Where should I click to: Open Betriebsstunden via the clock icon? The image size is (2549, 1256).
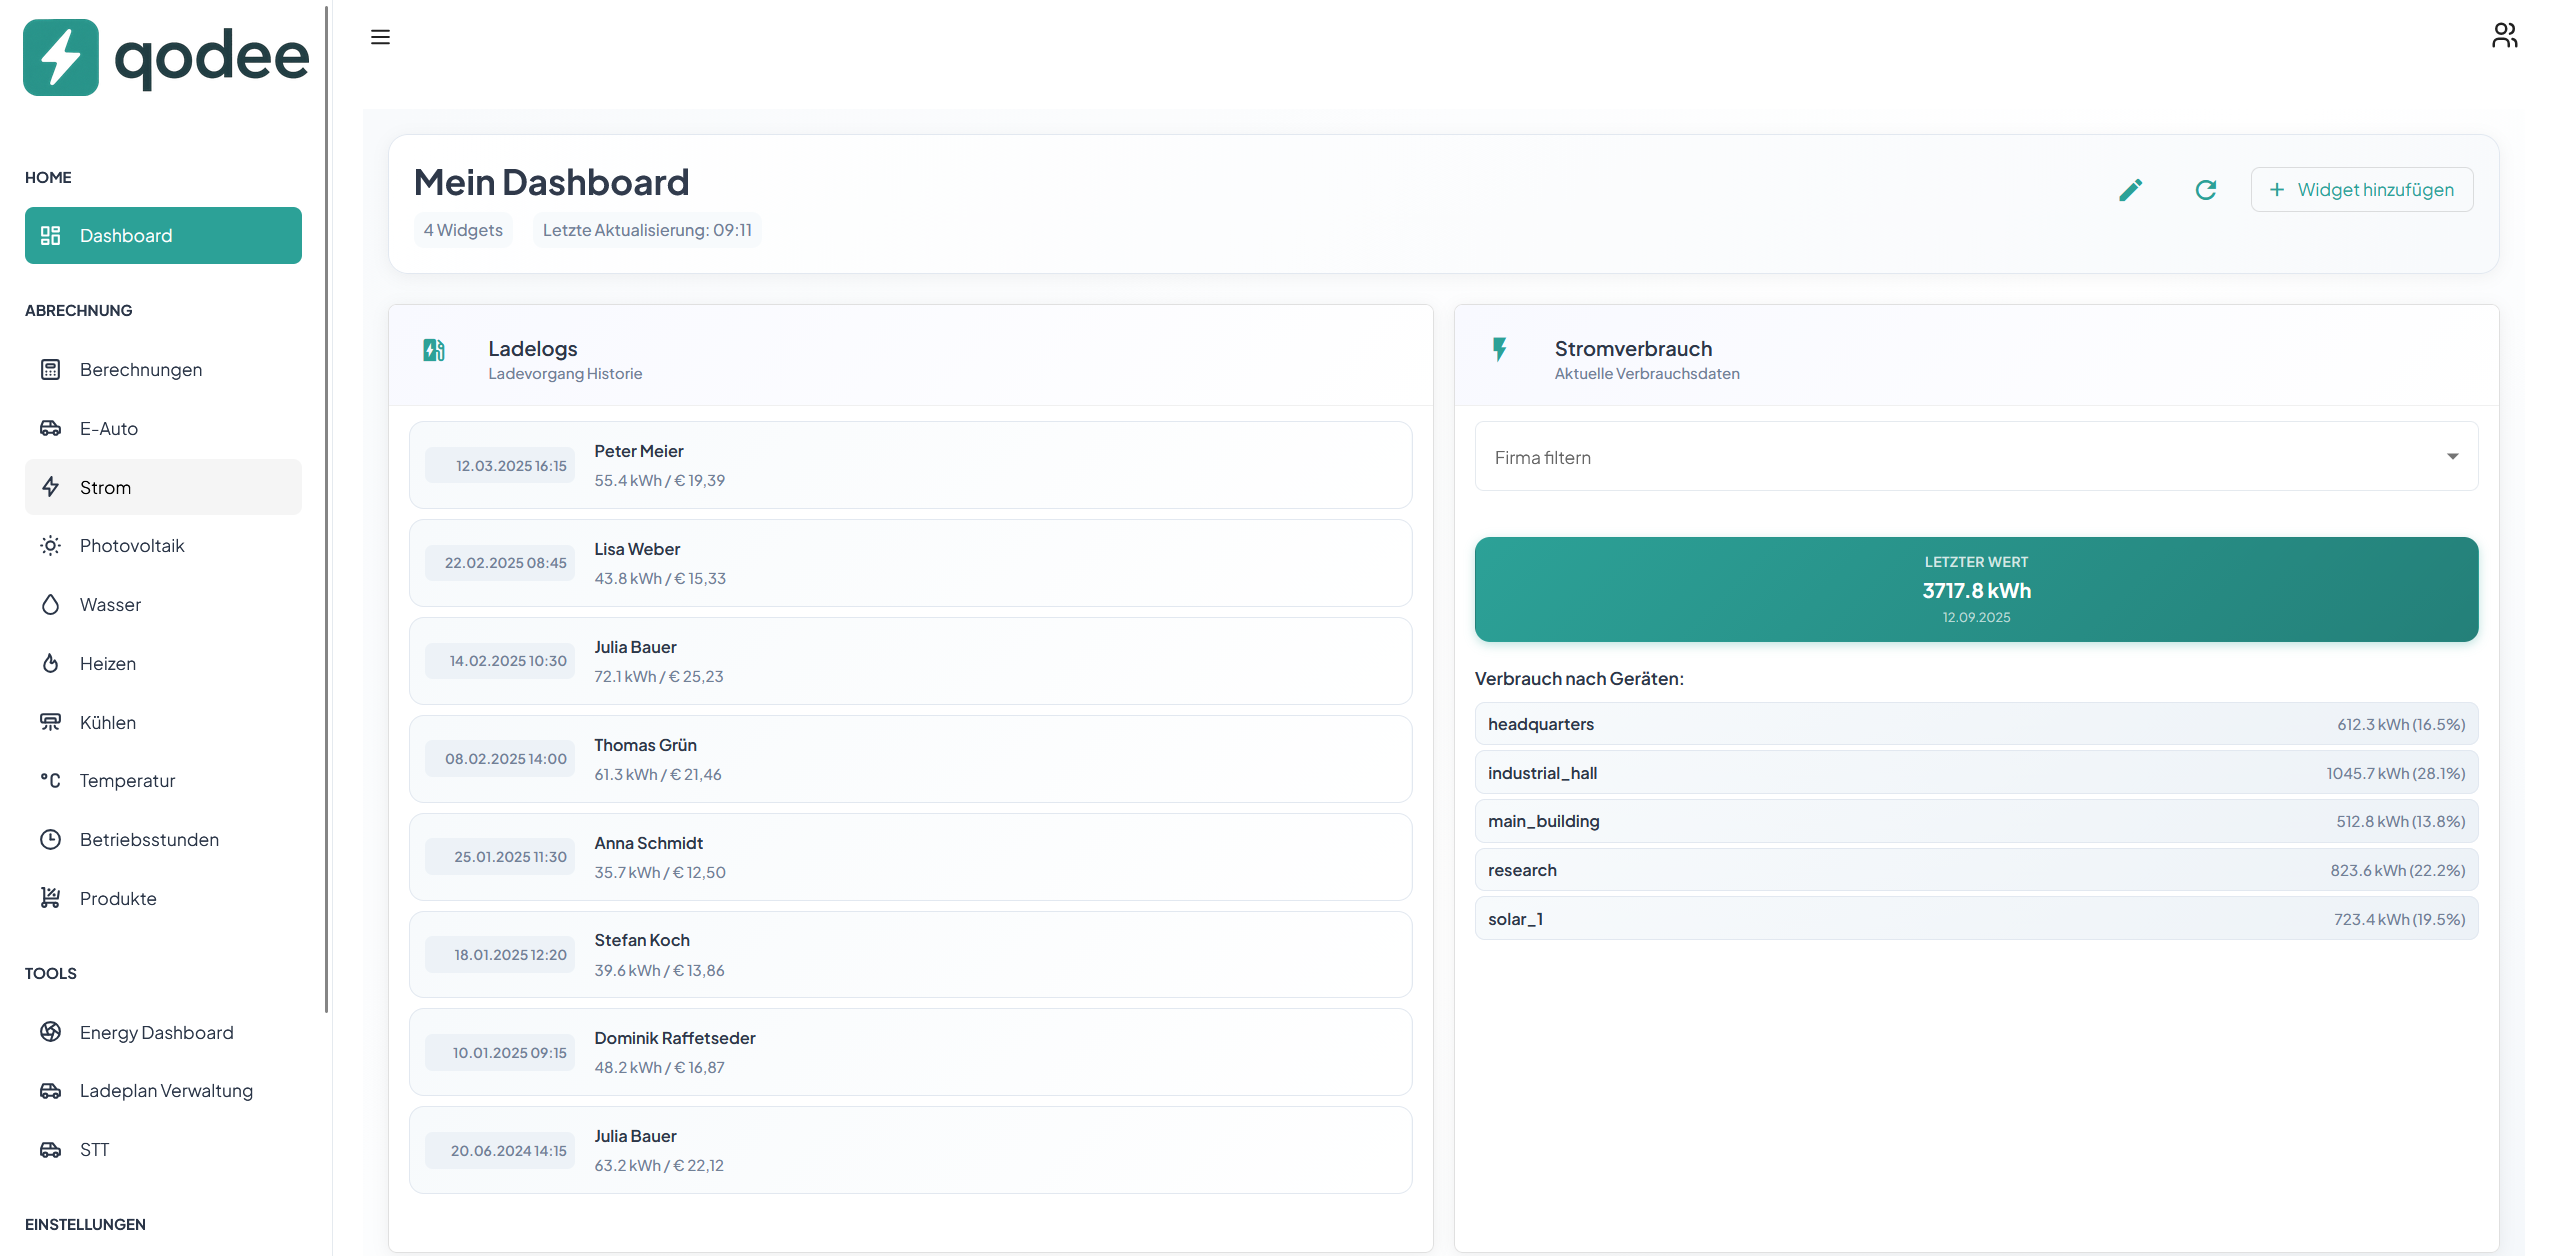point(51,839)
